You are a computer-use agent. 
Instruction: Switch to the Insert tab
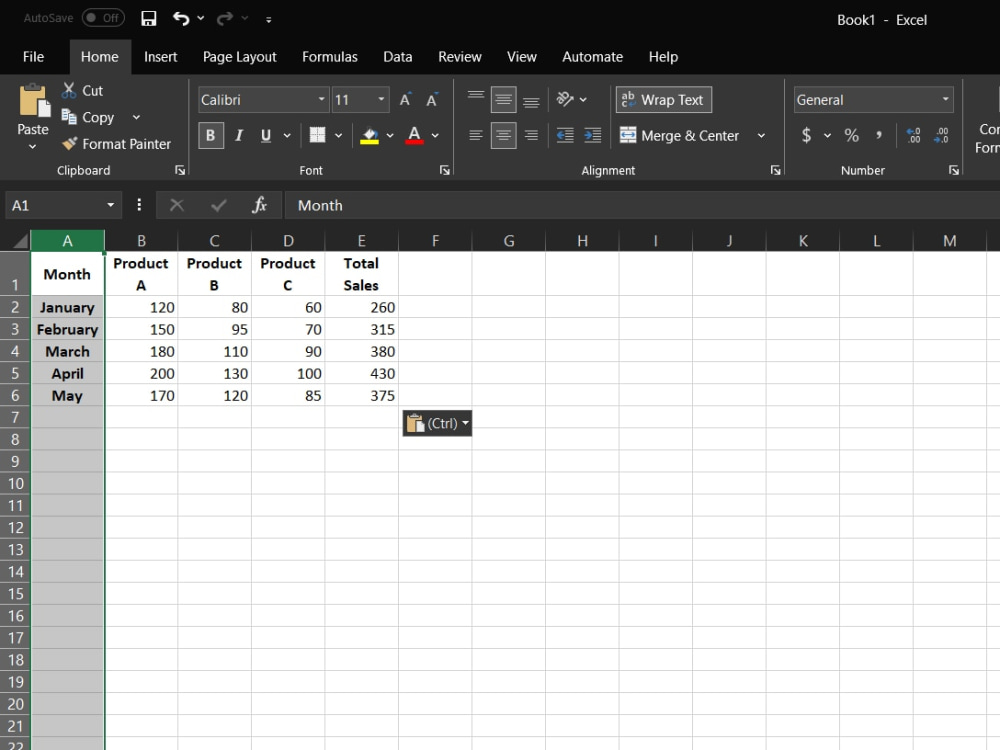[x=160, y=57]
